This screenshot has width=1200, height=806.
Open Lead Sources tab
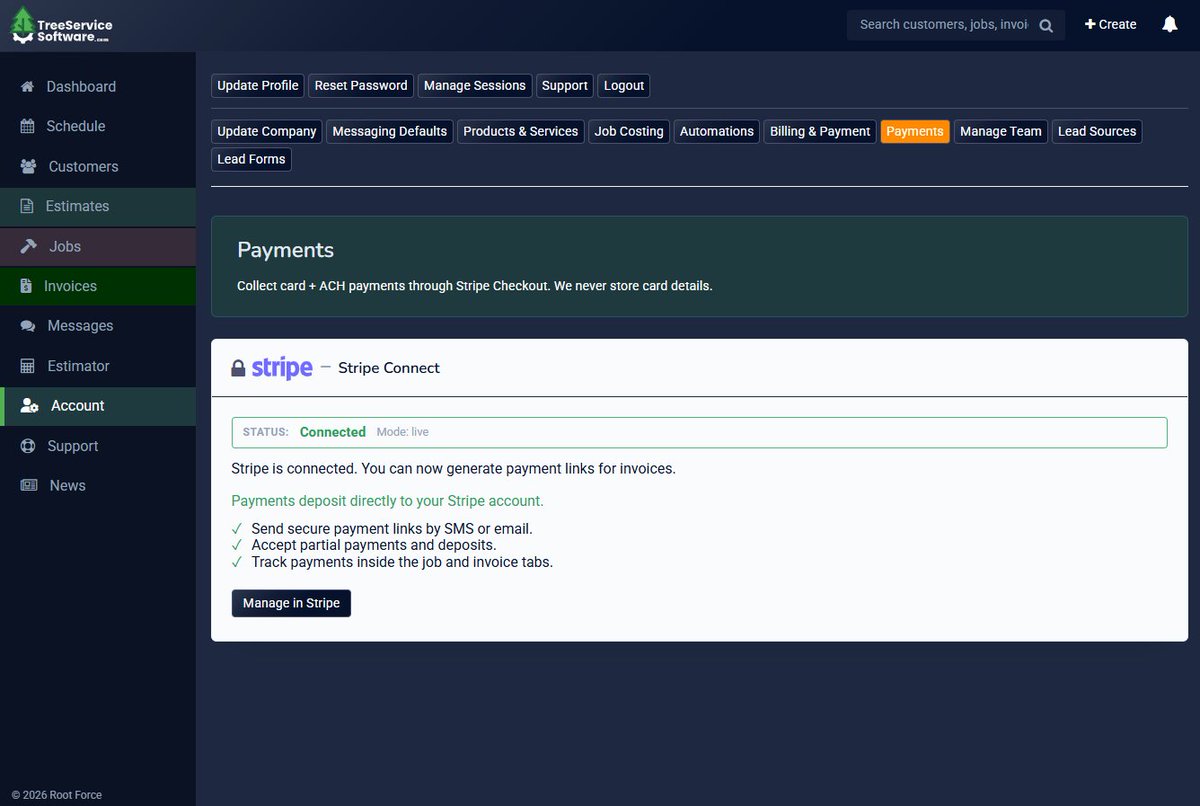pyautogui.click(x=1097, y=132)
